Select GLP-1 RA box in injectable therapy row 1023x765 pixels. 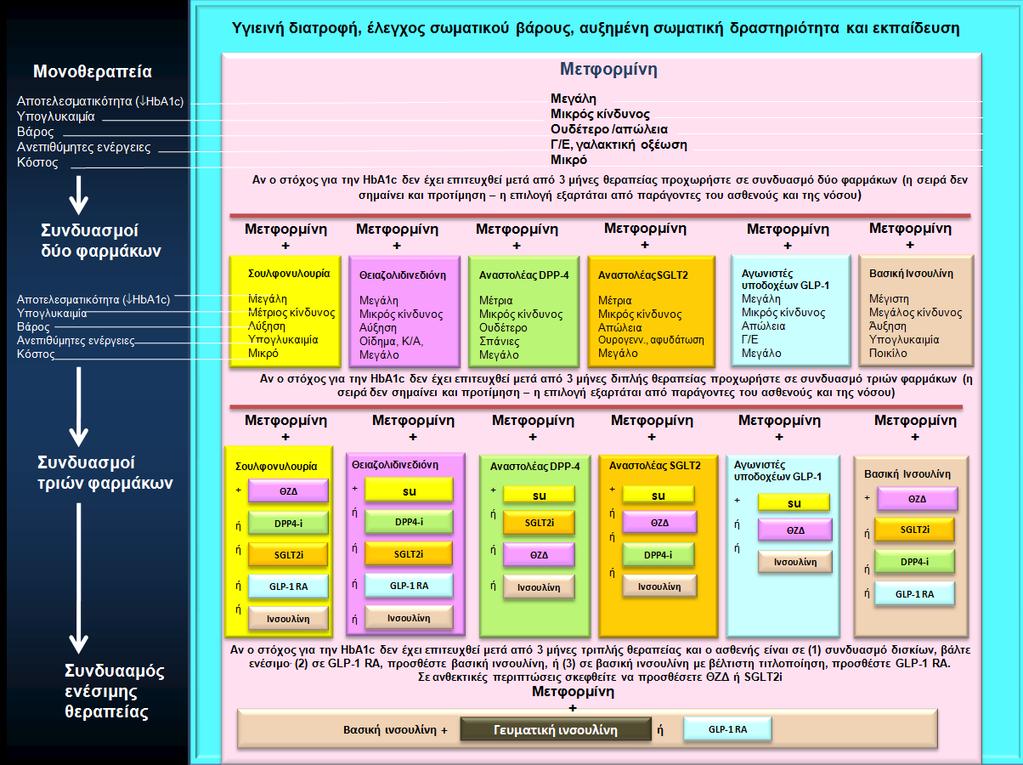click(x=727, y=729)
